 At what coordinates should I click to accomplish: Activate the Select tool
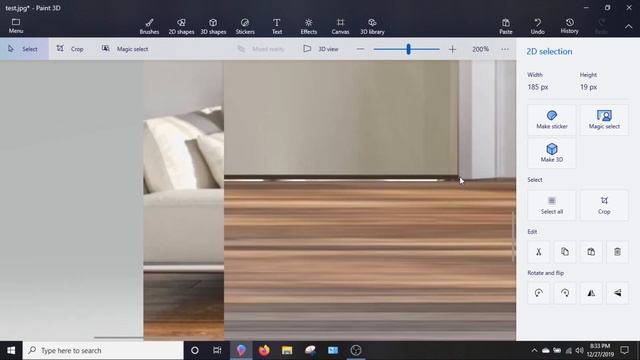(24, 49)
